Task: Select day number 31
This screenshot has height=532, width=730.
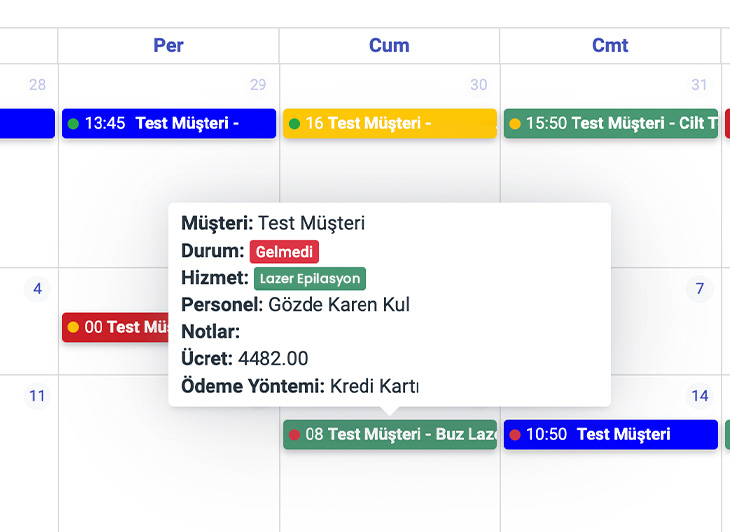Action: 699,85
